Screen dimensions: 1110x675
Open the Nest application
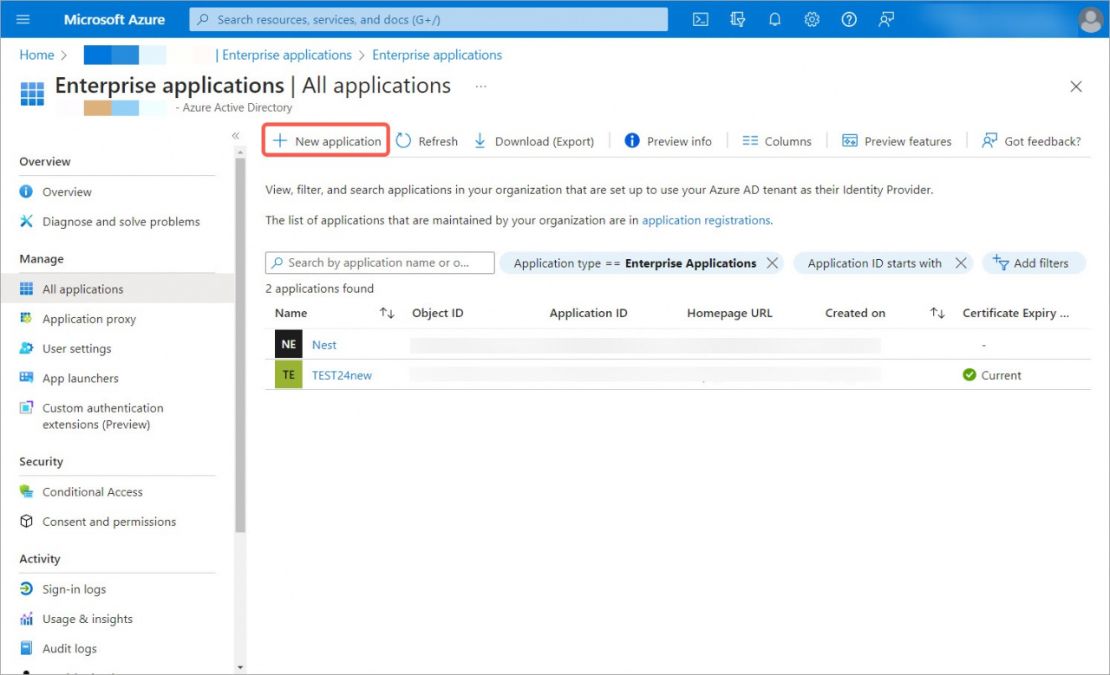[324, 345]
